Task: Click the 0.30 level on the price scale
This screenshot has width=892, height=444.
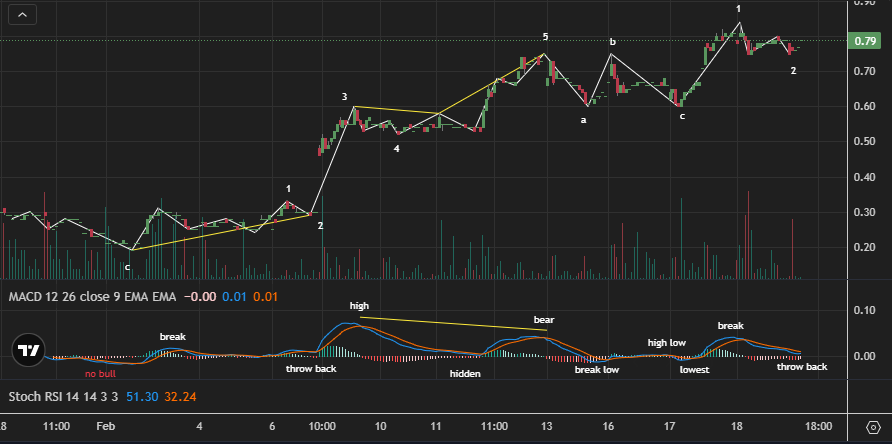Action: [x=864, y=212]
